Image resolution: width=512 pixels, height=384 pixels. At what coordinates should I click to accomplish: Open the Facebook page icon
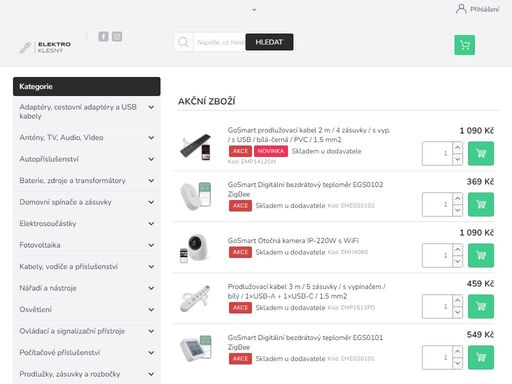103,36
